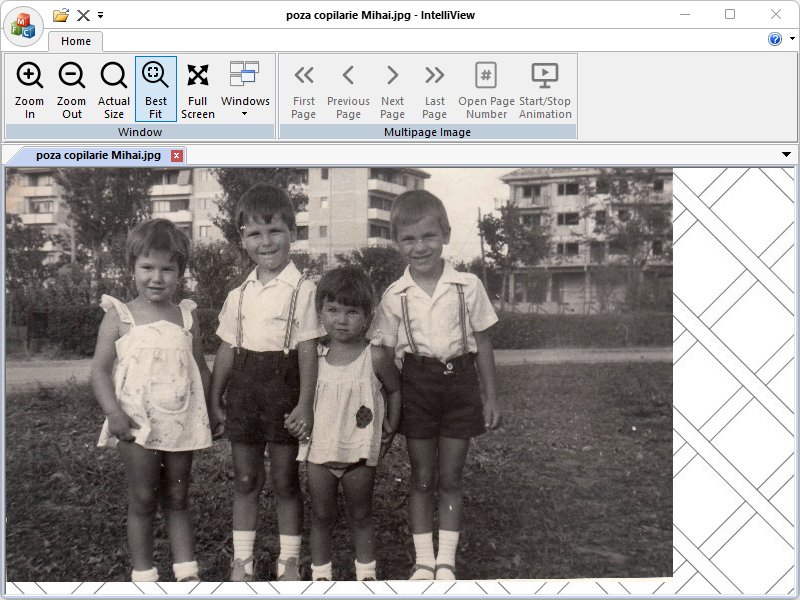
Task: Open the Help question mark icon
Action: click(775, 39)
